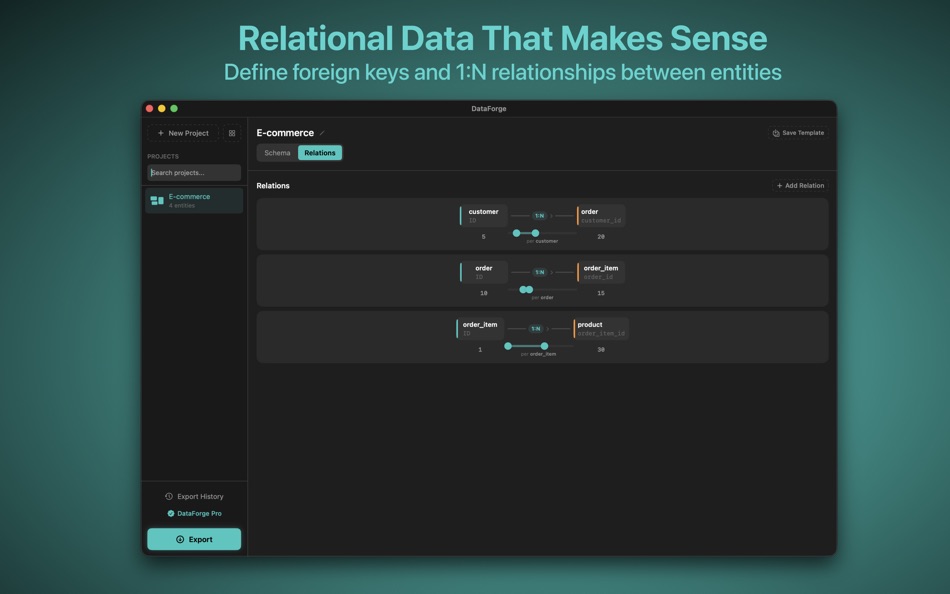The width and height of the screenshot is (950, 594).
Task: Toggle the 1:N badge on the customer-order relation
Action: click(x=539, y=215)
